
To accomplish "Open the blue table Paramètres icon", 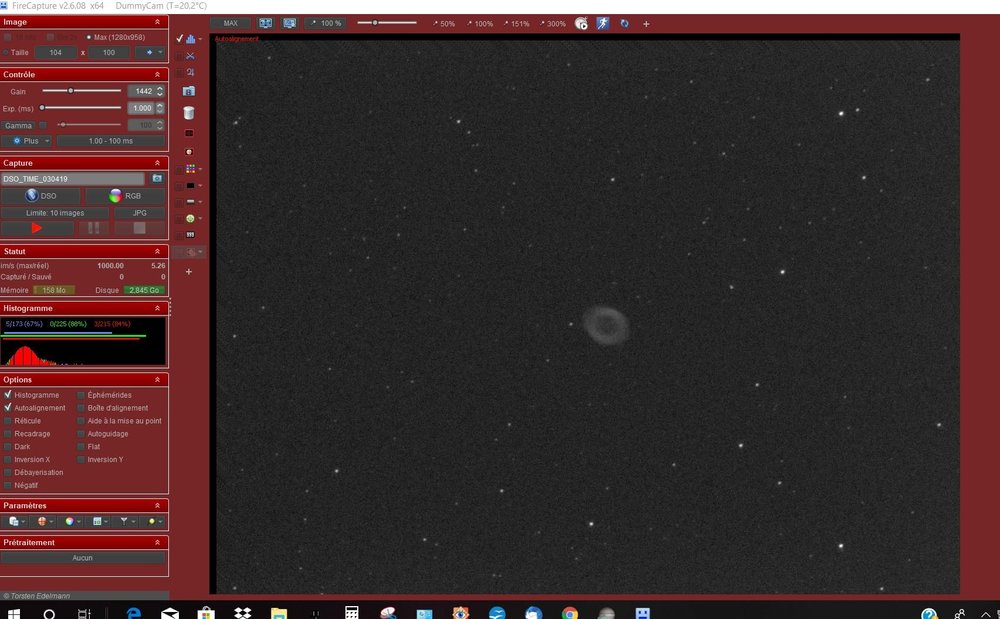I will tap(97, 521).
